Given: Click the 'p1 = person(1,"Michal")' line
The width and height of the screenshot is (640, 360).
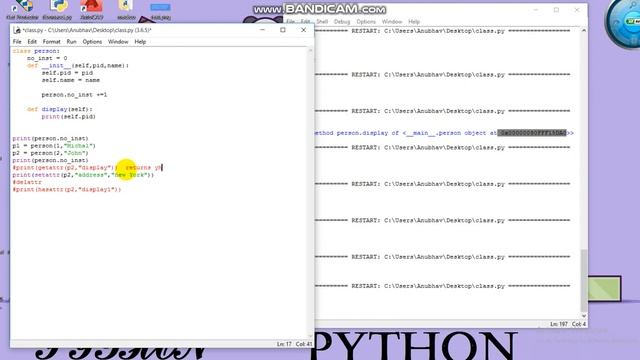Looking at the screenshot, I should (x=54, y=146).
